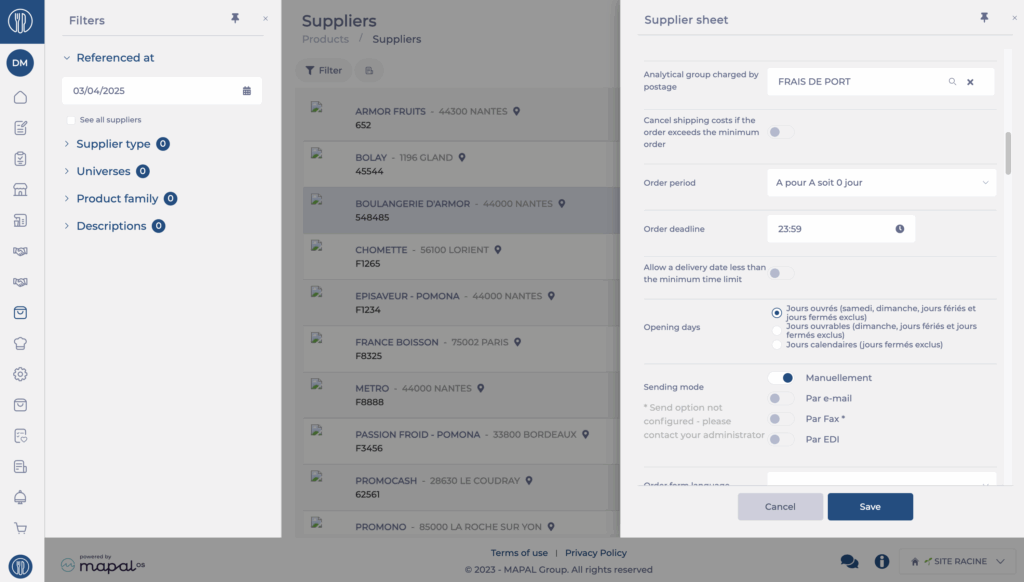The height and width of the screenshot is (582, 1024).
Task: Go to Products breadcrumb
Action: point(325,39)
